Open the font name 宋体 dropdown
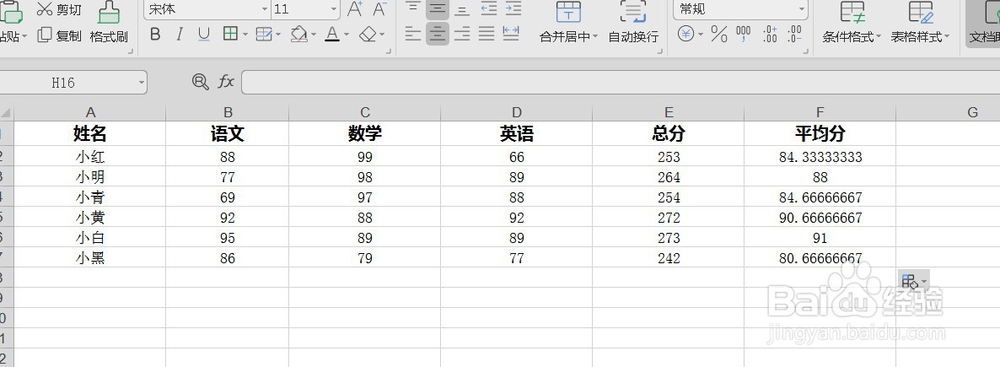The height and width of the screenshot is (367, 1000). [x=265, y=9]
